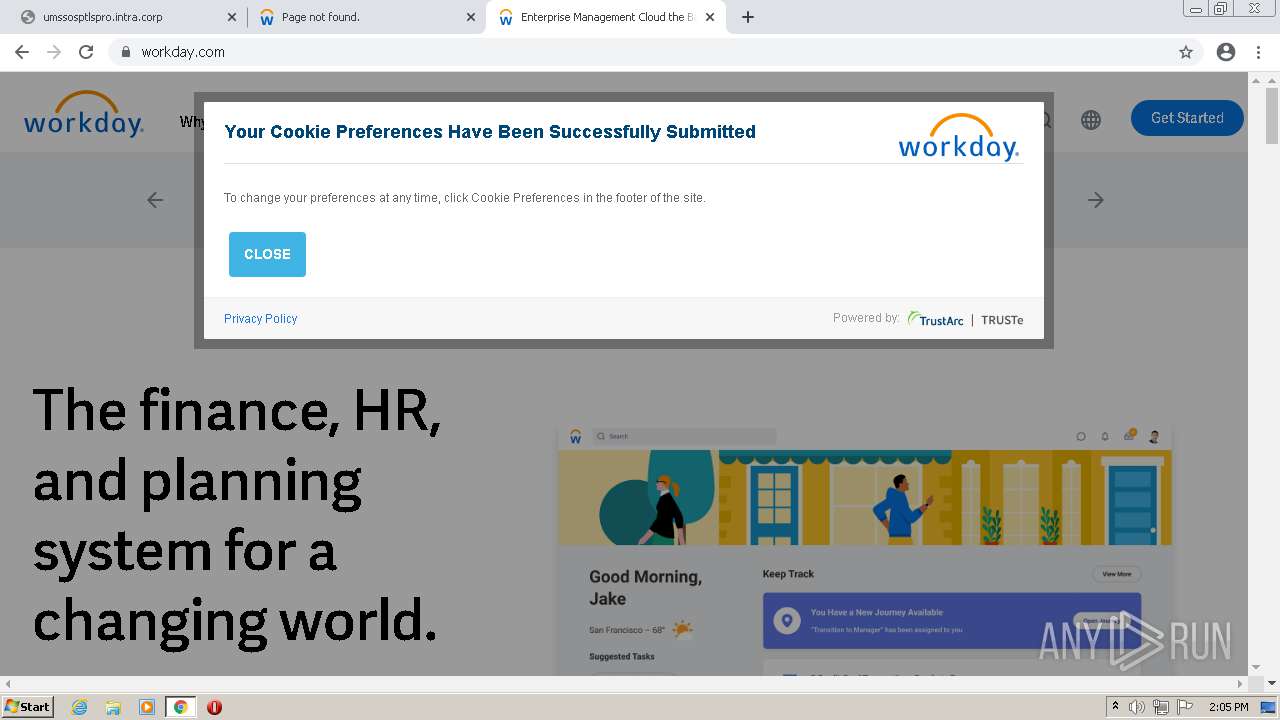The width and height of the screenshot is (1280, 720).
Task: Open the media player taskbar icon
Action: click(146, 707)
